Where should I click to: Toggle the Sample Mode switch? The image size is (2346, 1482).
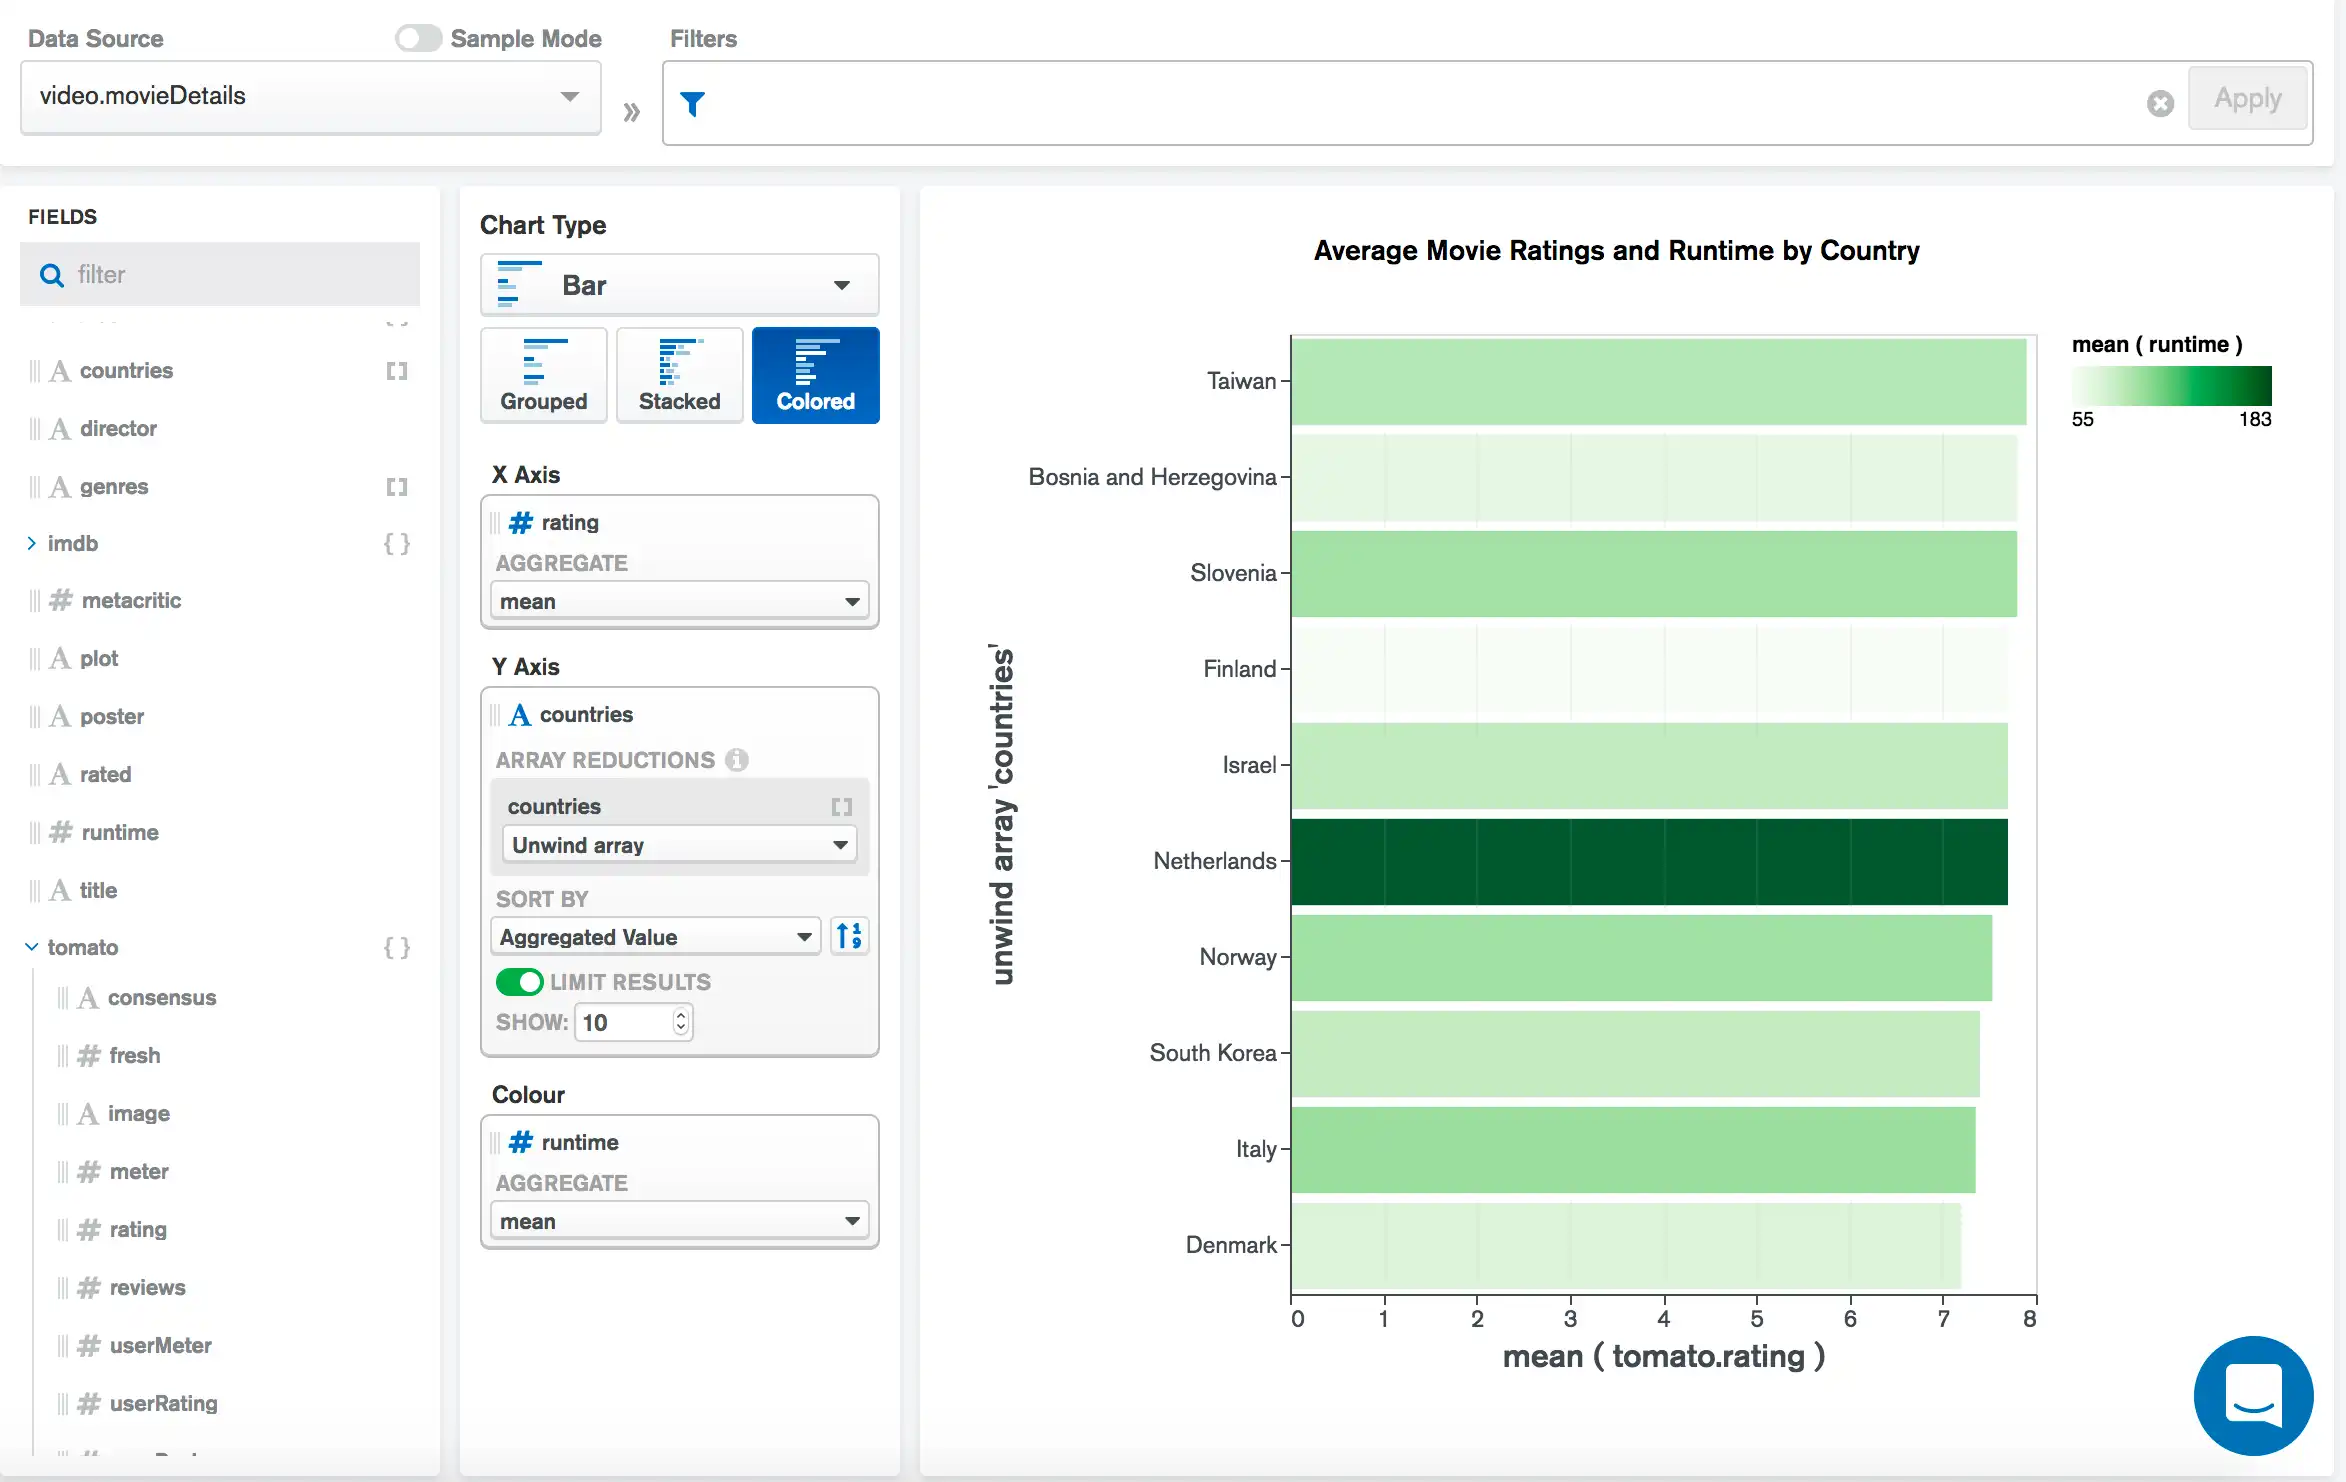(x=415, y=38)
